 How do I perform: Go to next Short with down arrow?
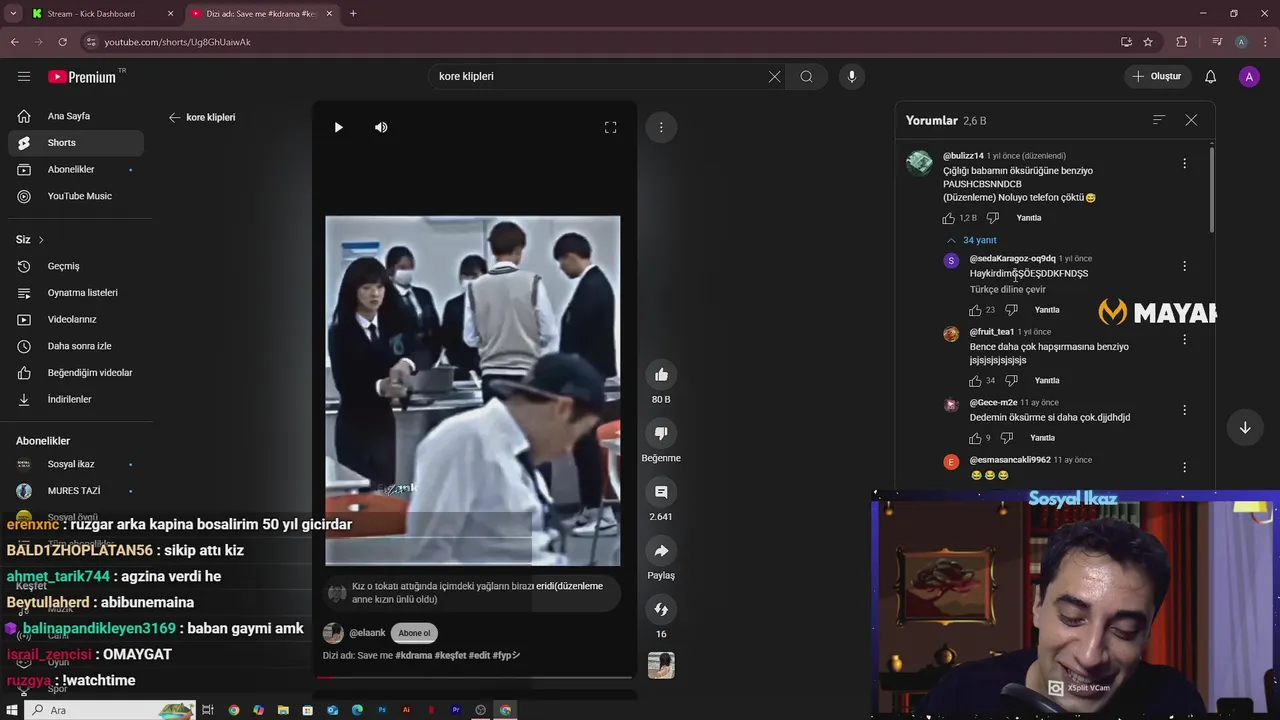[1245, 427]
